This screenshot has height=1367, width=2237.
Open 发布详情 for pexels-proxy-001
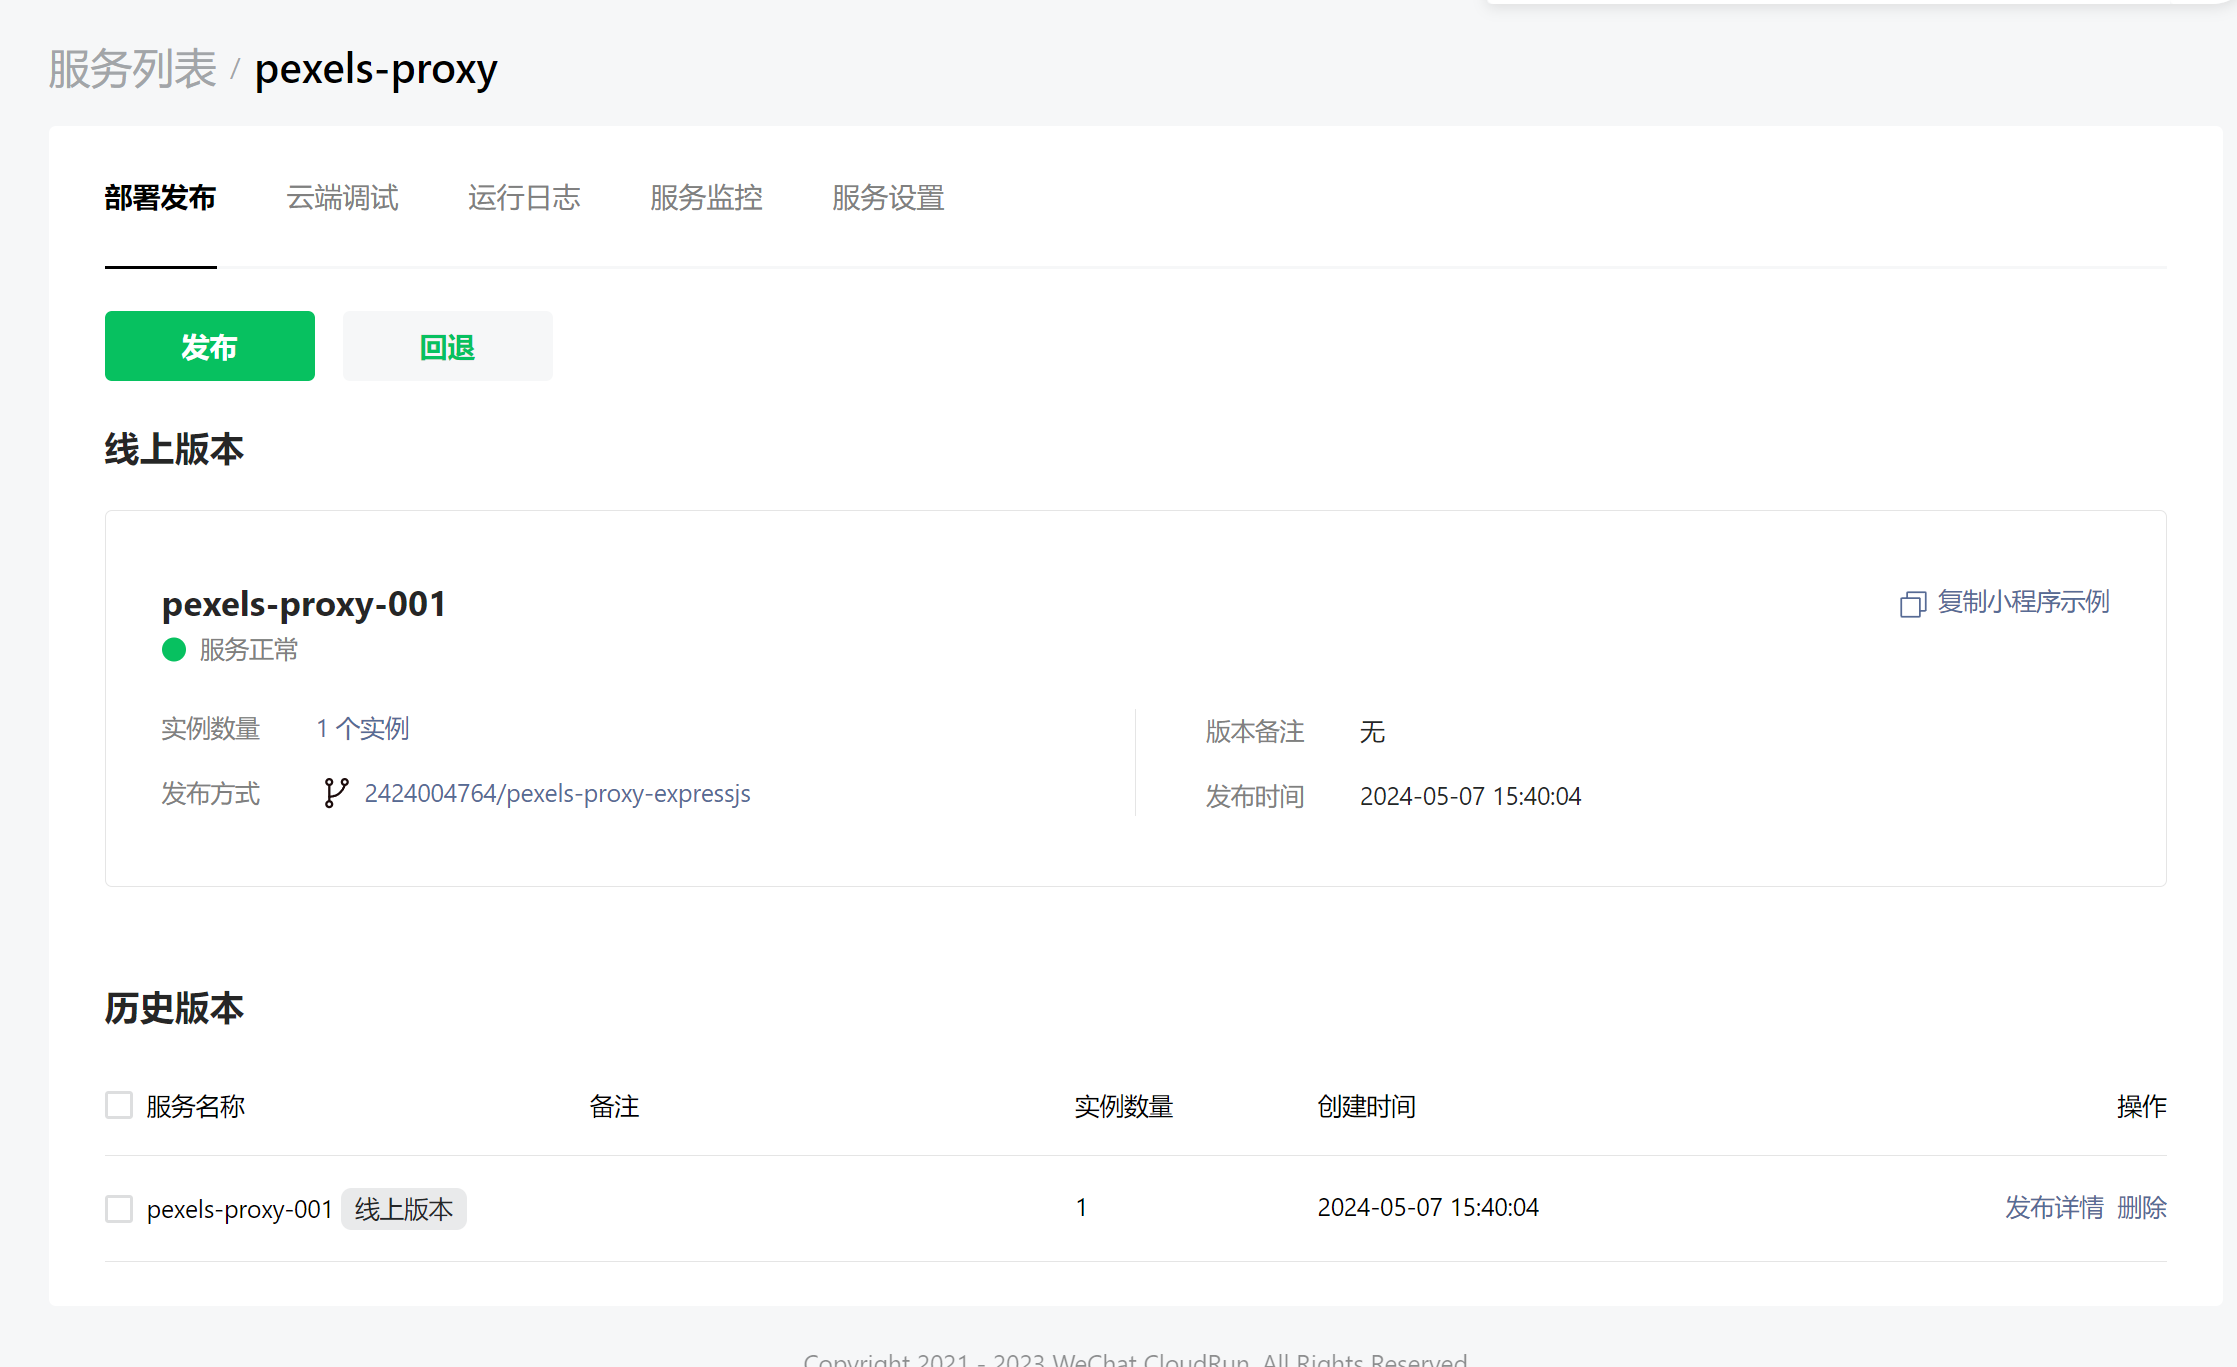point(2054,1208)
